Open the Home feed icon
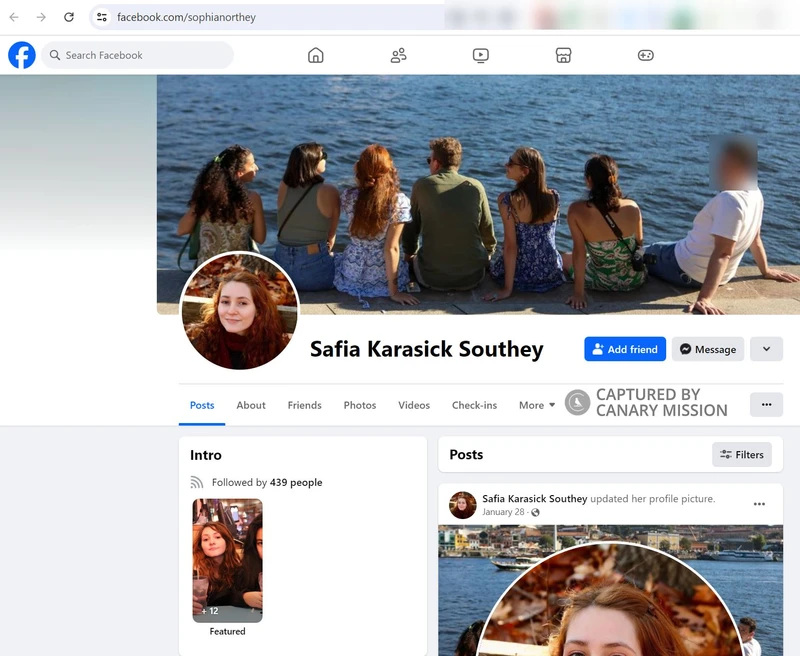The width and height of the screenshot is (800, 656). (x=315, y=55)
